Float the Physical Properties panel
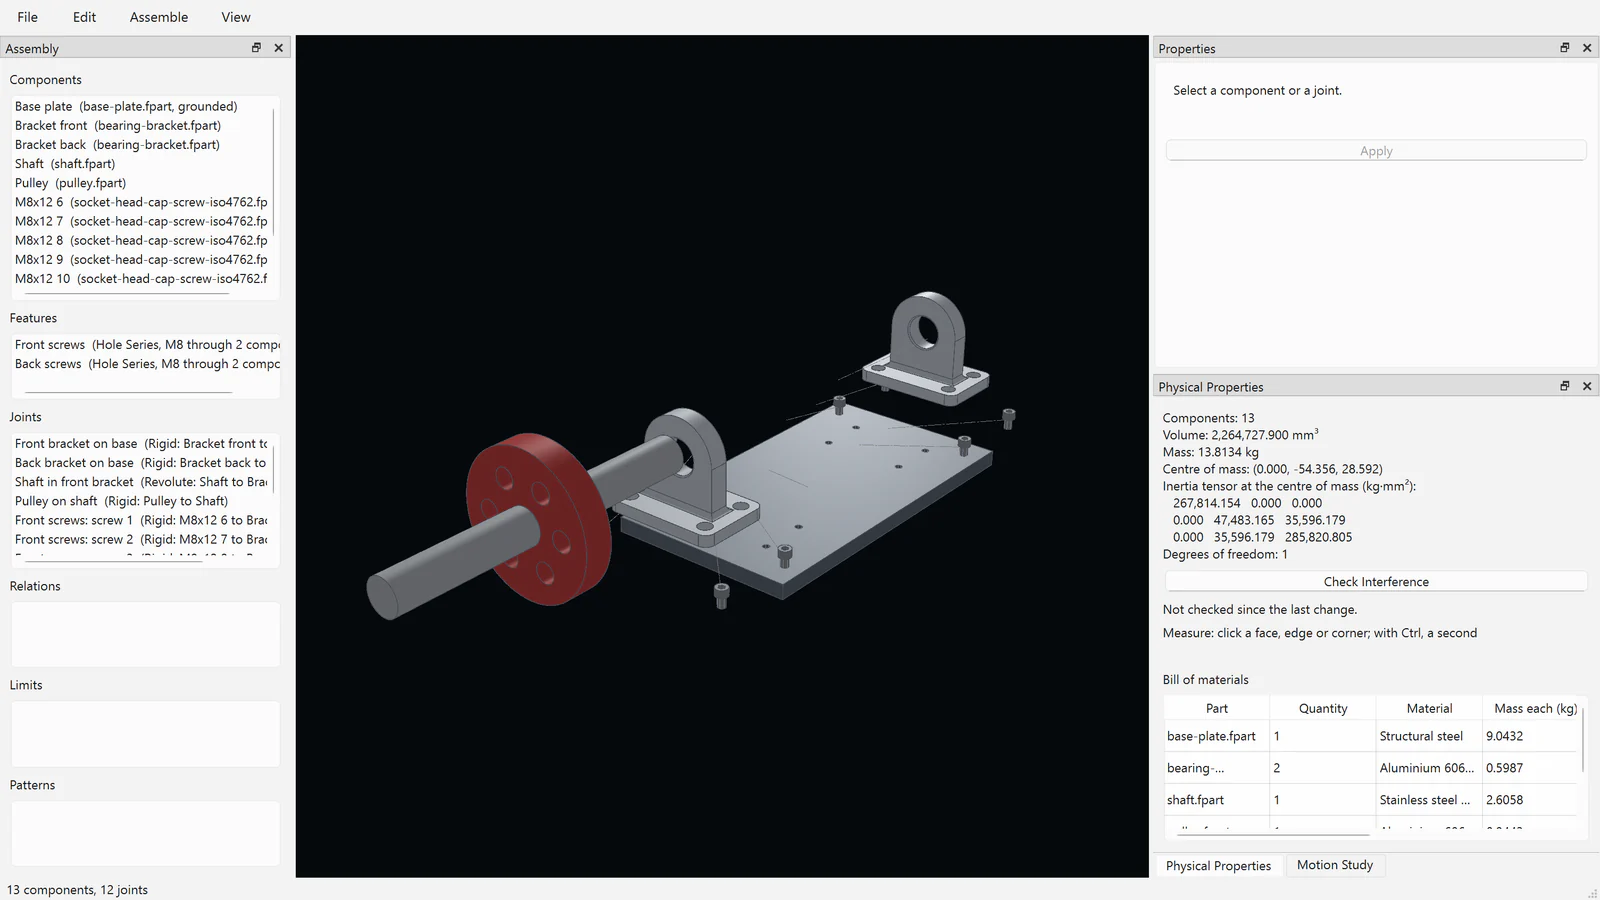 click(x=1565, y=386)
